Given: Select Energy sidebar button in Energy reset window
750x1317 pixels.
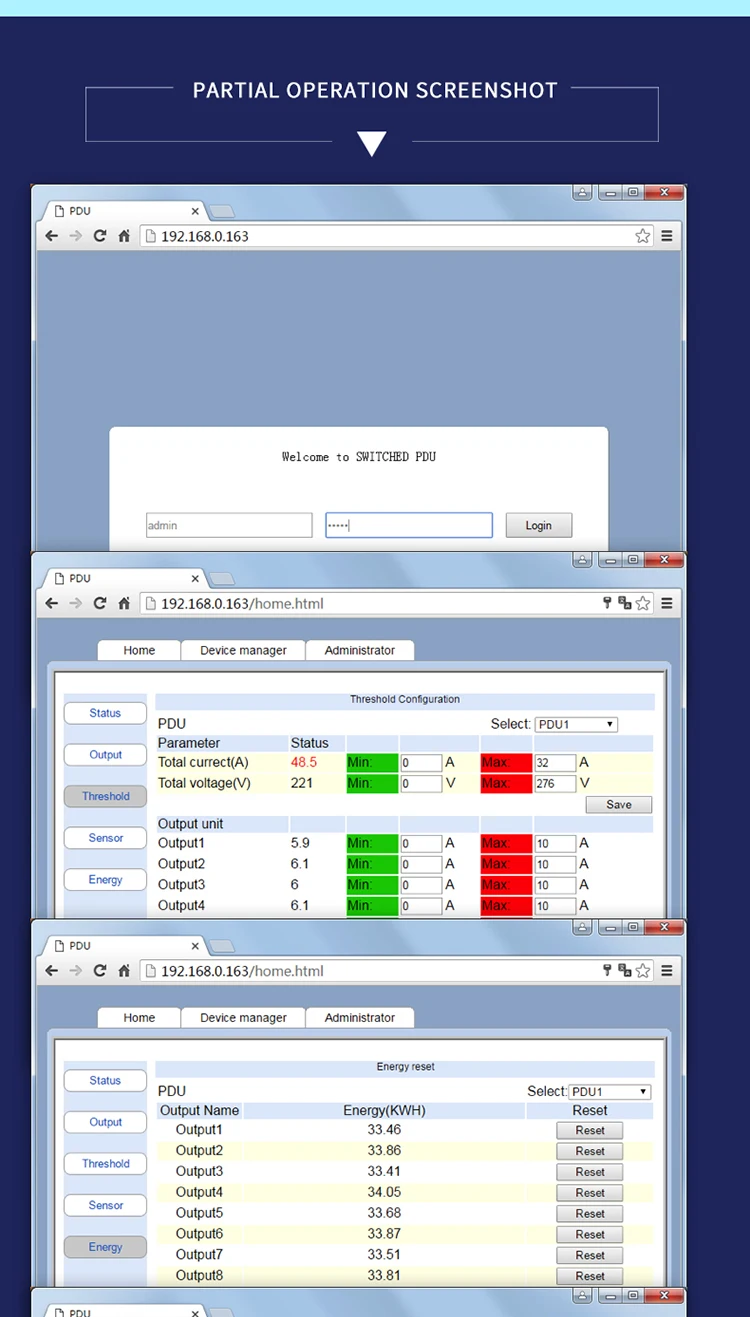Looking at the screenshot, I should pos(105,1247).
